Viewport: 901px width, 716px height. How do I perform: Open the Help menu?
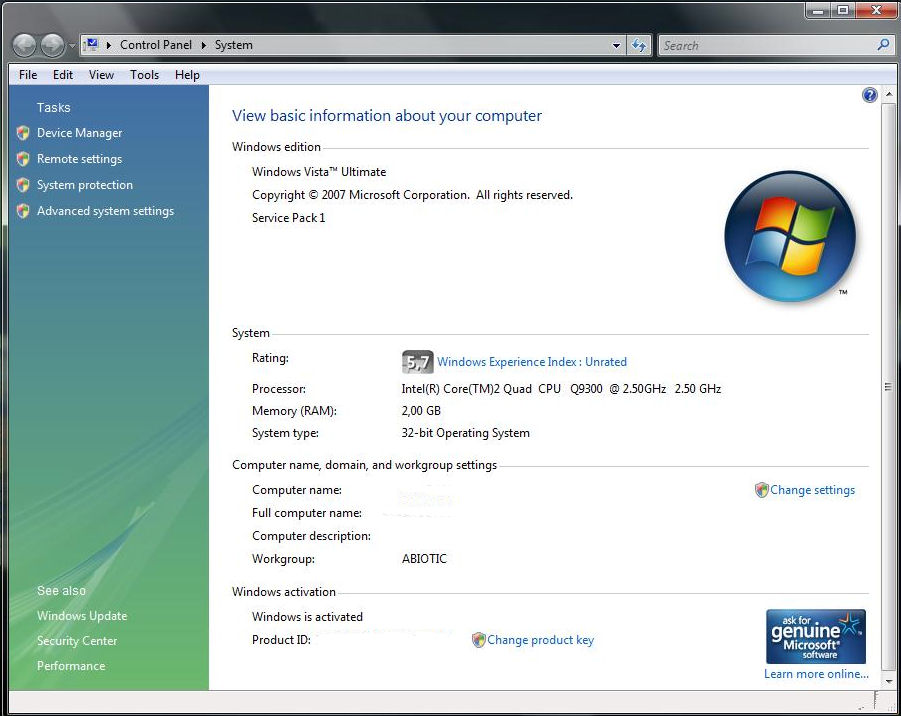coord(187,75)
